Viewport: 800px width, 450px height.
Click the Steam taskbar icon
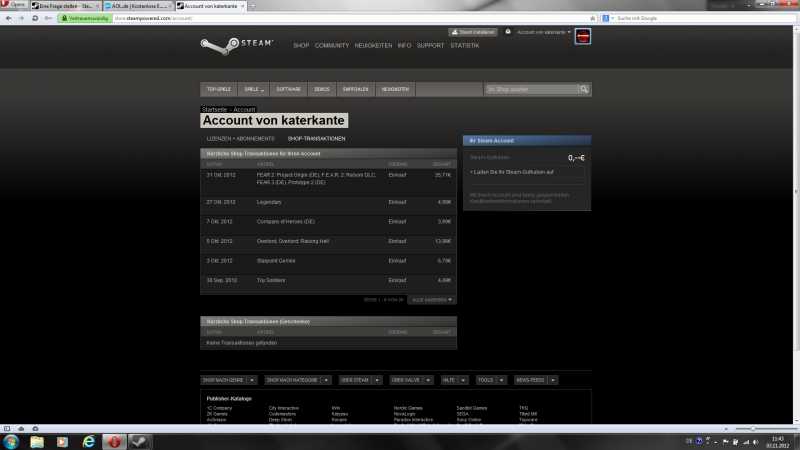pyautogui.click(x=139, y=442)
